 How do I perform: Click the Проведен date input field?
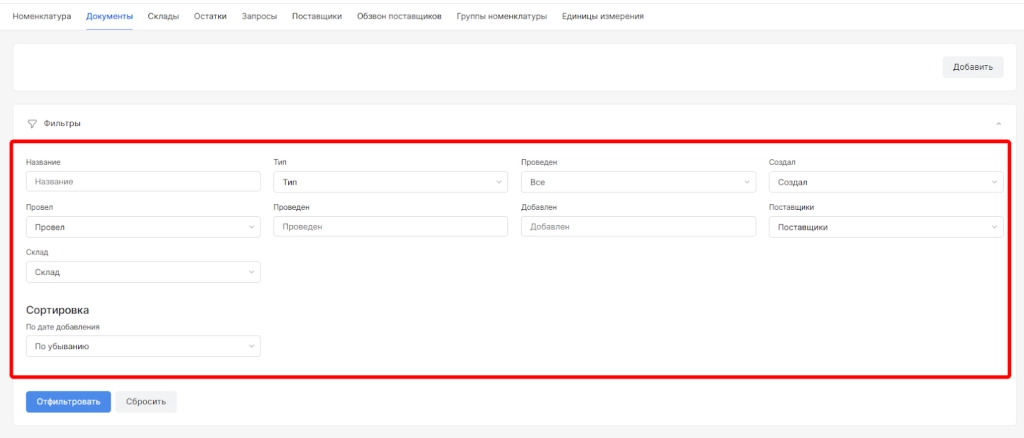click(x=390, y=227)
